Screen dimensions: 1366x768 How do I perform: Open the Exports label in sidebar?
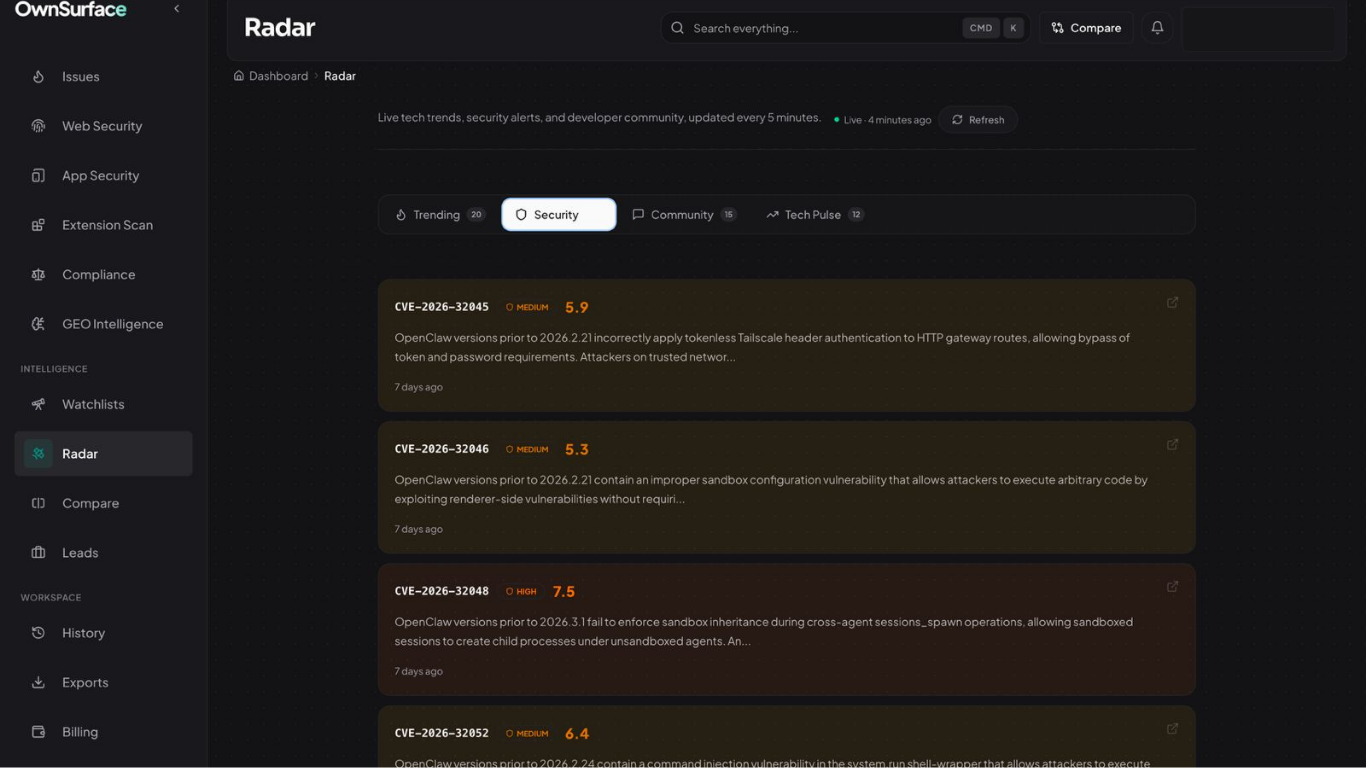click(85, 683)
